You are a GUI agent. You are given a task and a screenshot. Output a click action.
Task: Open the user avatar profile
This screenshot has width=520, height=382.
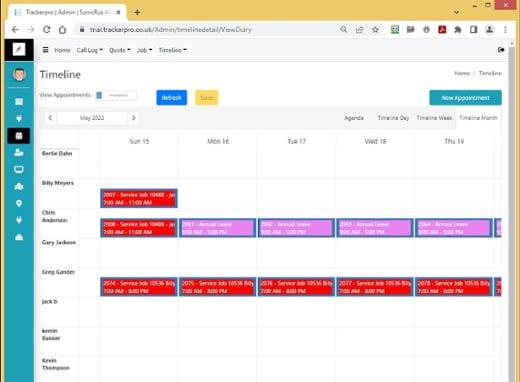pyautogui.click(x=19, y=74)
